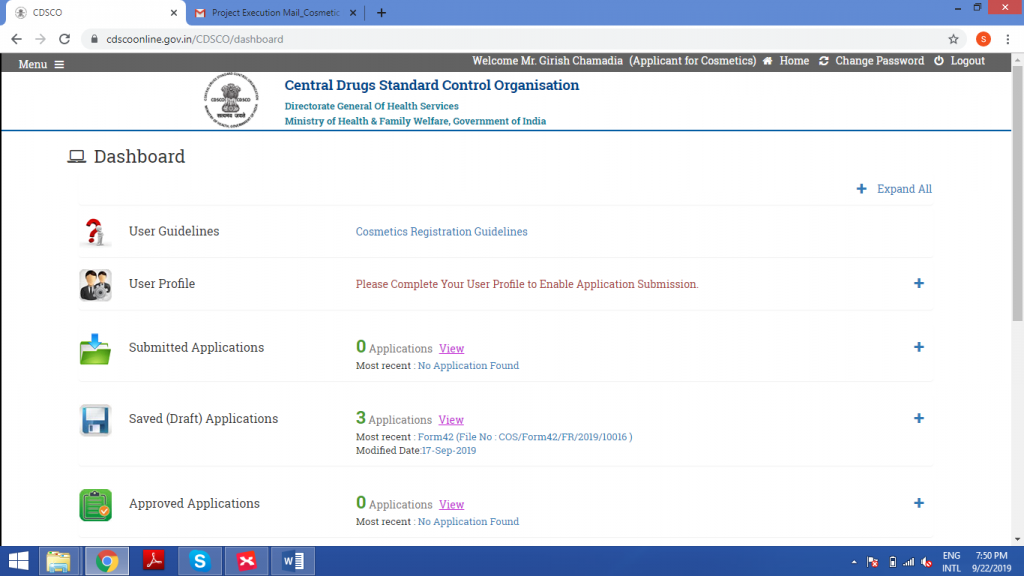View Saved (Draft) Applications list
This screenshot has width=1024, height=576.
(451, 420)
